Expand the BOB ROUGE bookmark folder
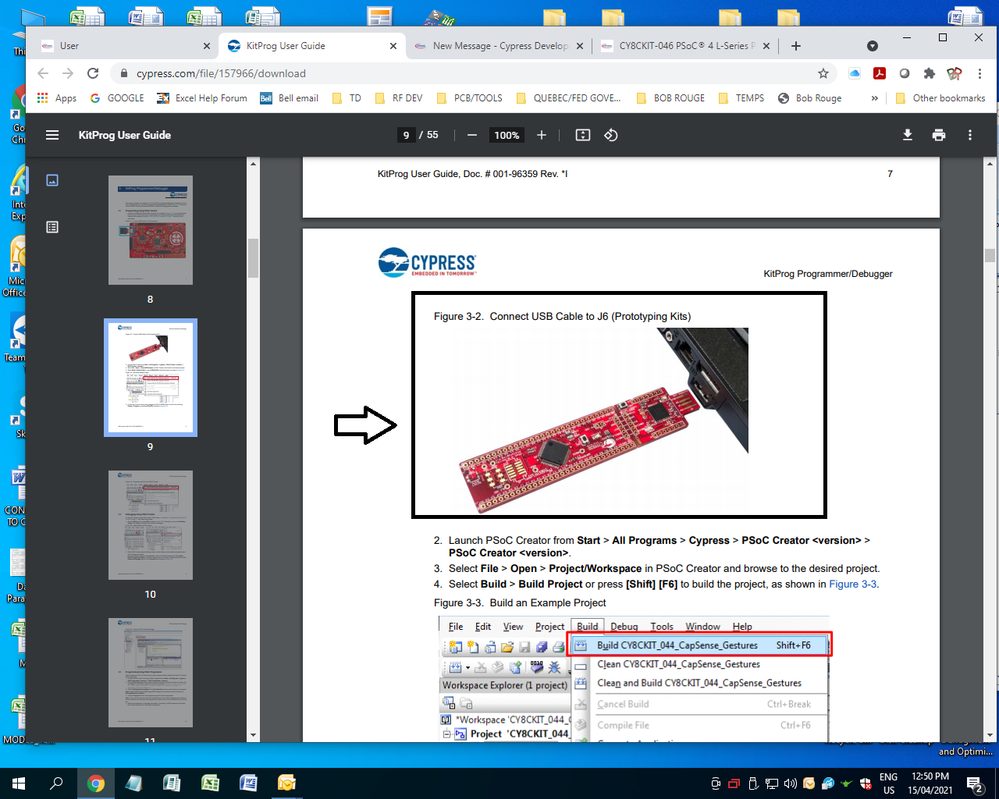999x799 pixels. (x=671, y=98)
